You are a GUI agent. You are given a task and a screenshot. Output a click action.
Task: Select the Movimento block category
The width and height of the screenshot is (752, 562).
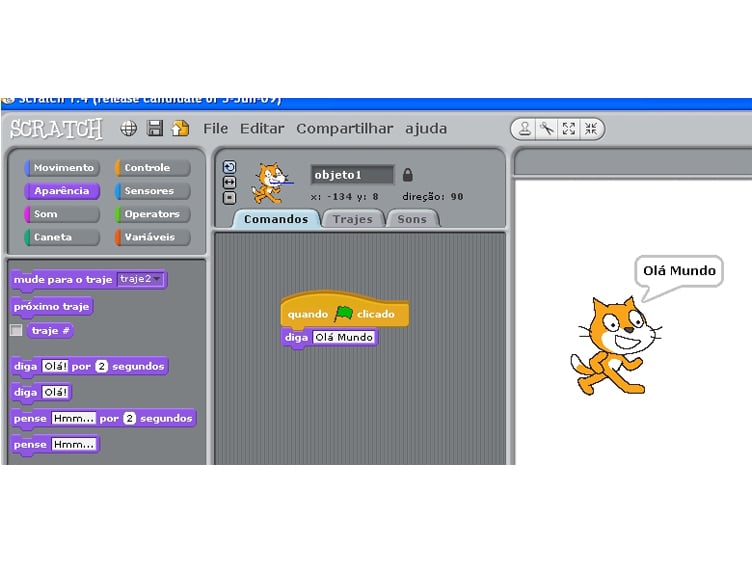tap(62, 168)
